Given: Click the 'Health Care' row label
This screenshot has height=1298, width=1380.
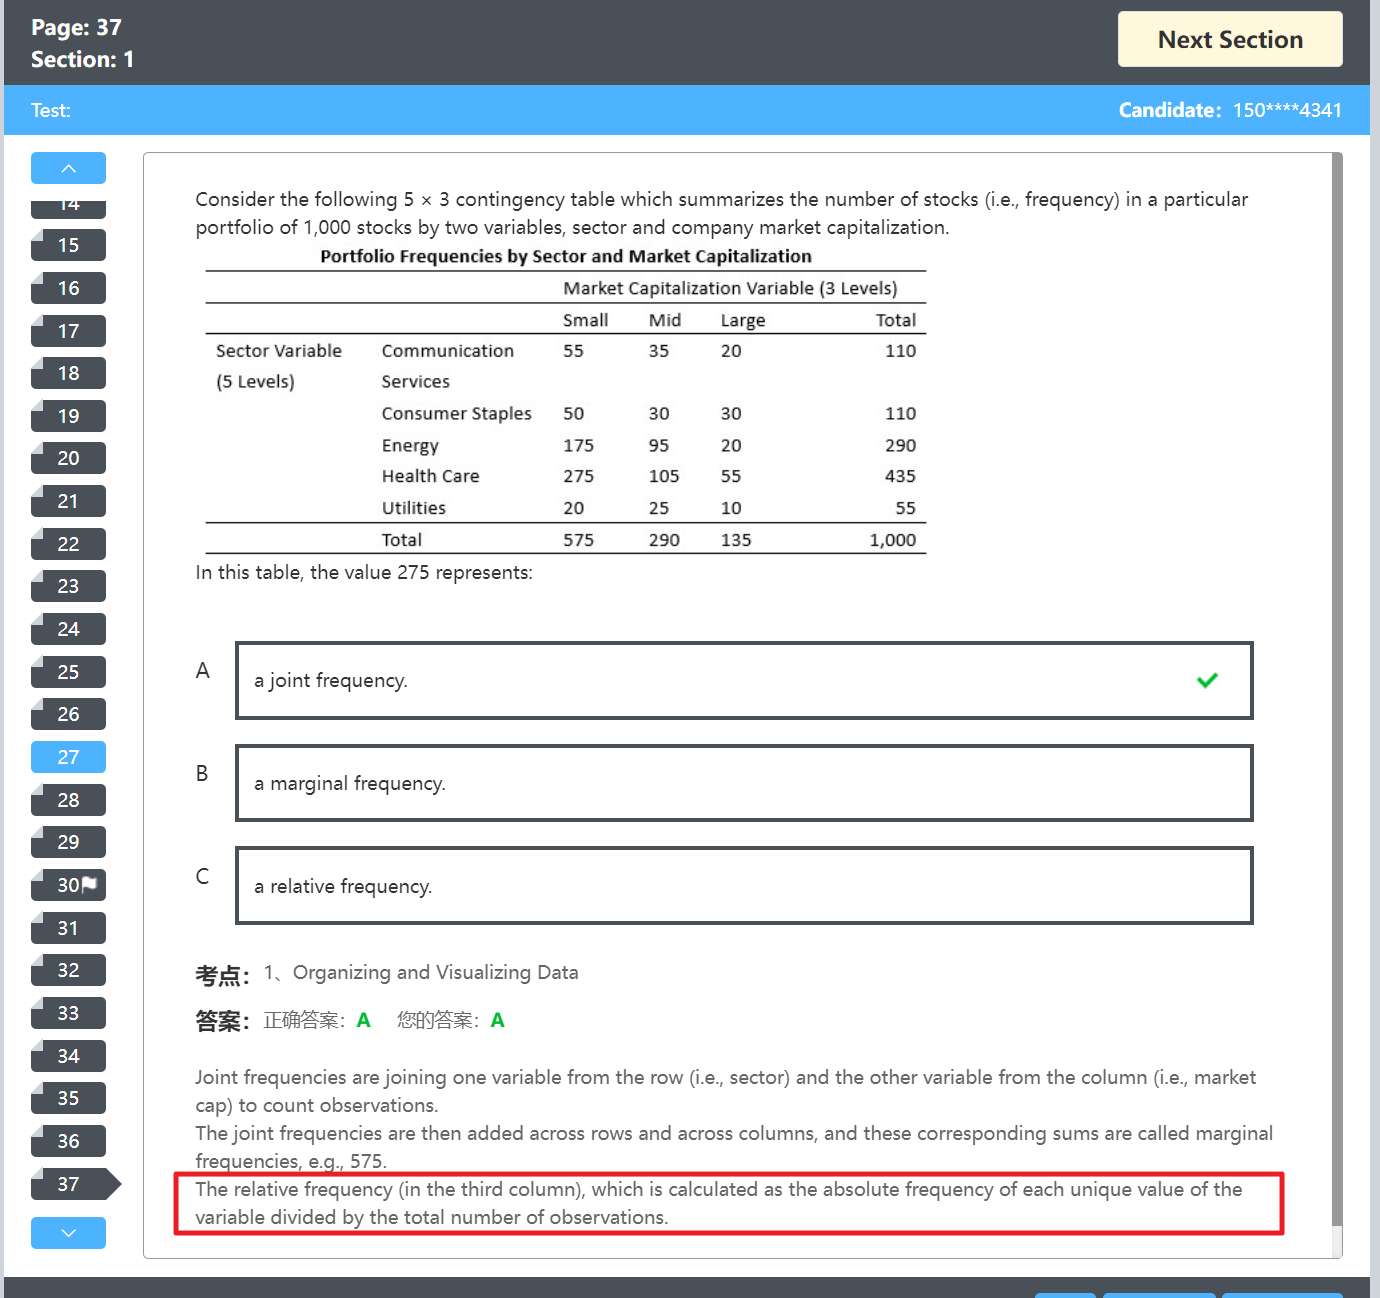Looking at the screenshot, I should [x=430, y=476].
